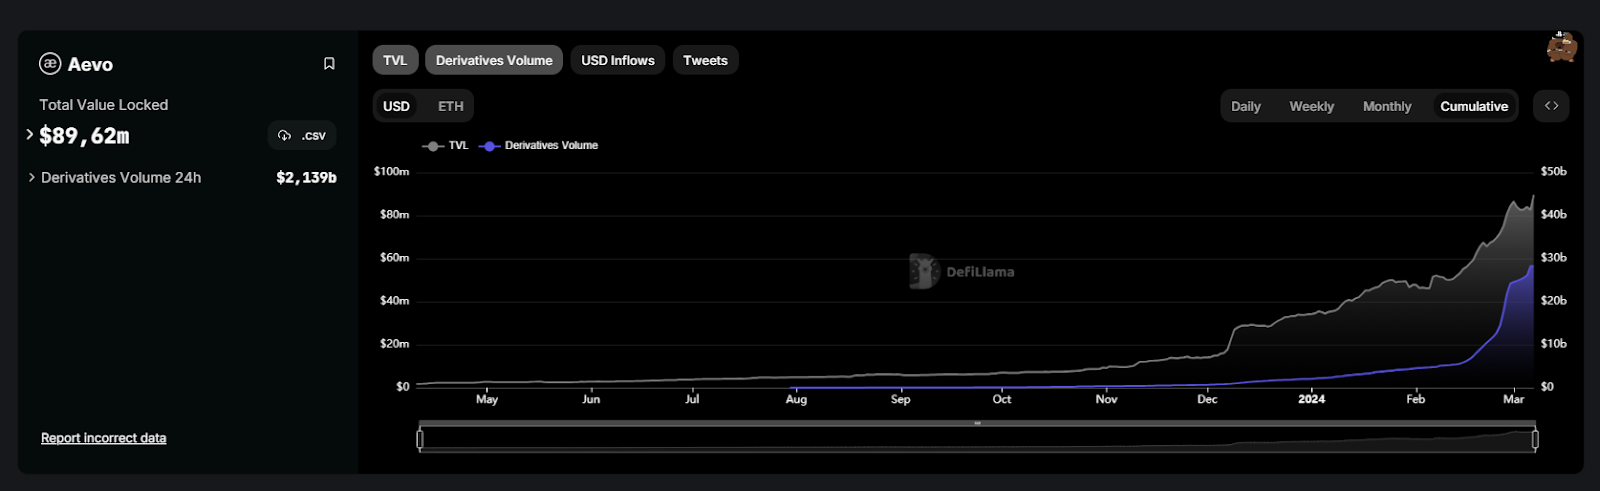This screenshot has width=1600, height=491.
Task: Click the $89,62m TVL value
Action: point(84,136)
